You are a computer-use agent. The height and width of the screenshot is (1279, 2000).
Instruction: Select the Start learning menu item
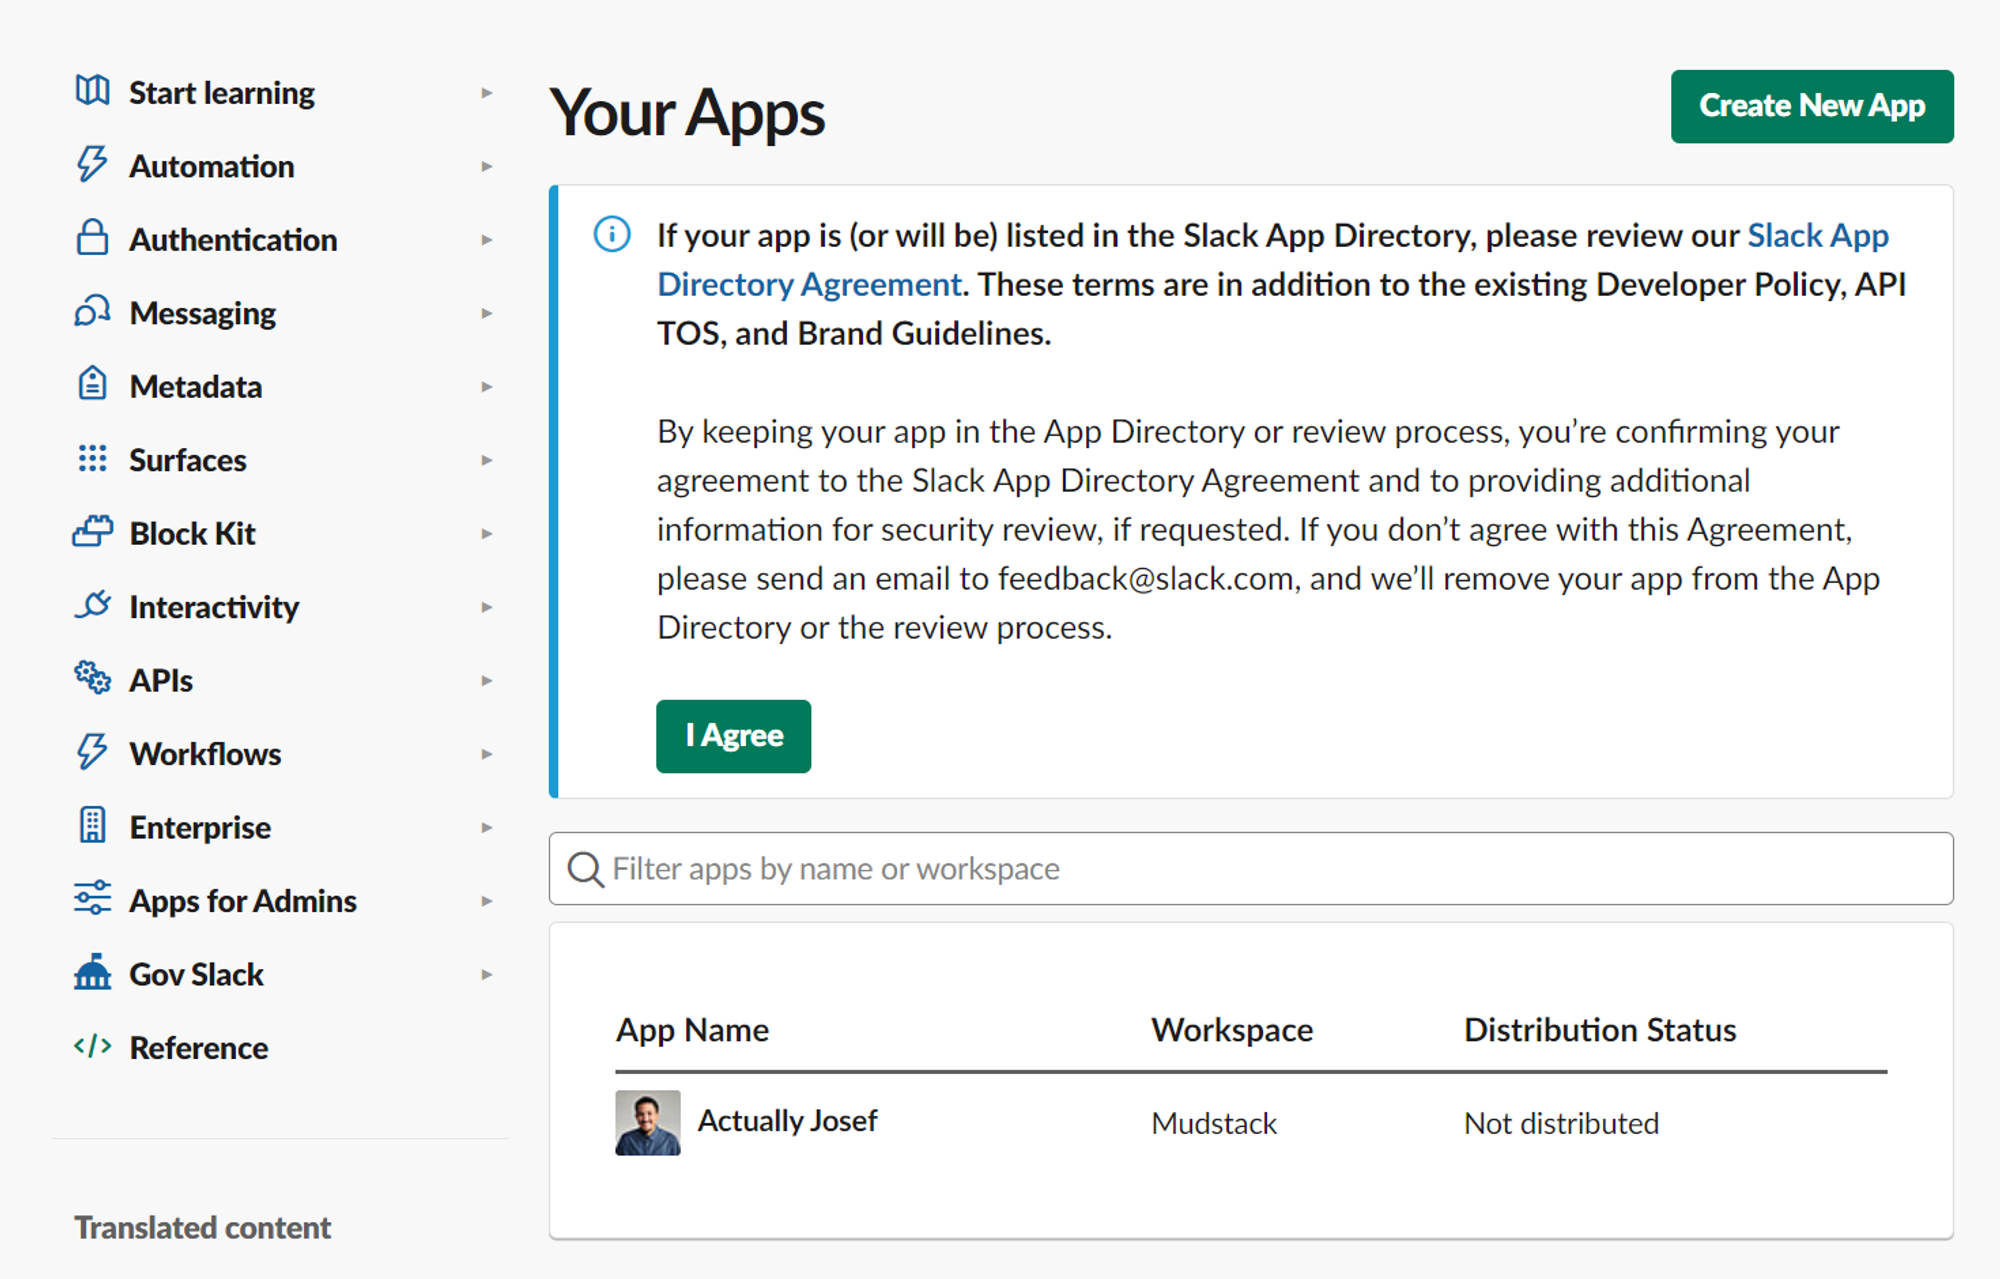tap(221, 91)
